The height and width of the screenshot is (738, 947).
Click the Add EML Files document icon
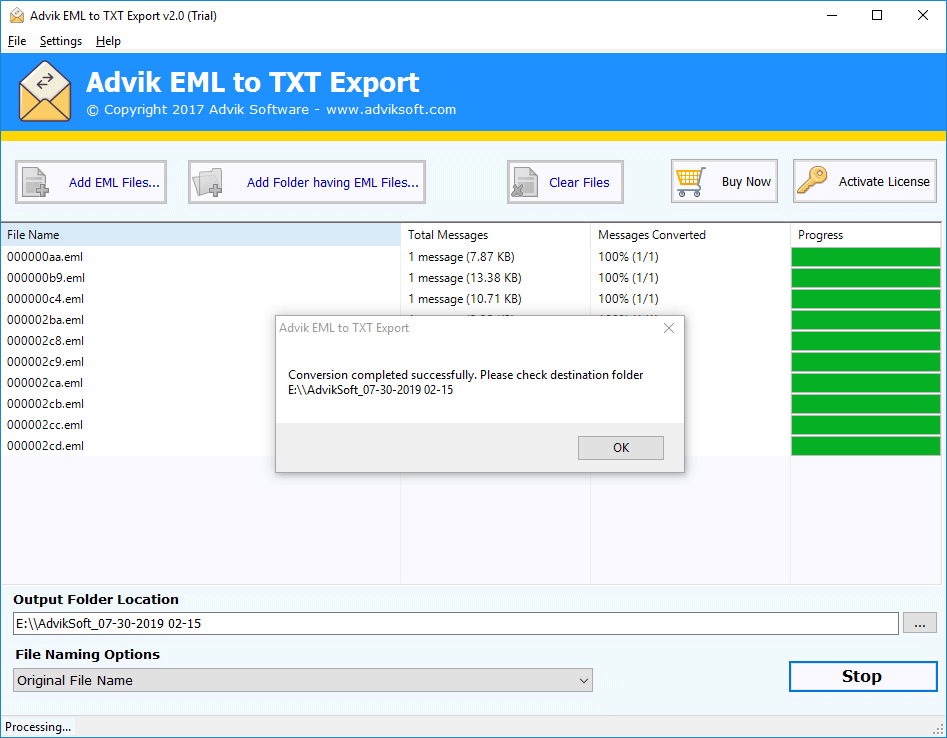pyautogui.click(x=35, y=182)
